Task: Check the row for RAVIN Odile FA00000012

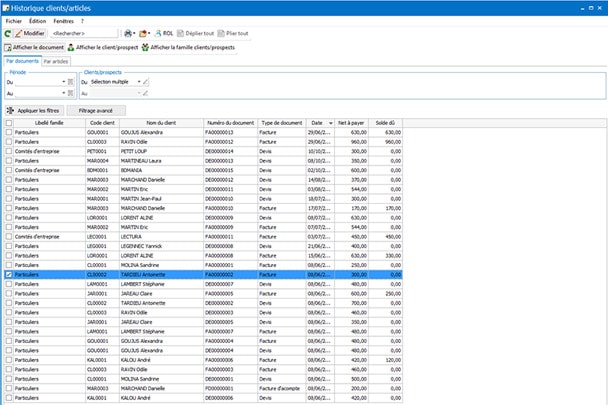Action: [9, 142]
